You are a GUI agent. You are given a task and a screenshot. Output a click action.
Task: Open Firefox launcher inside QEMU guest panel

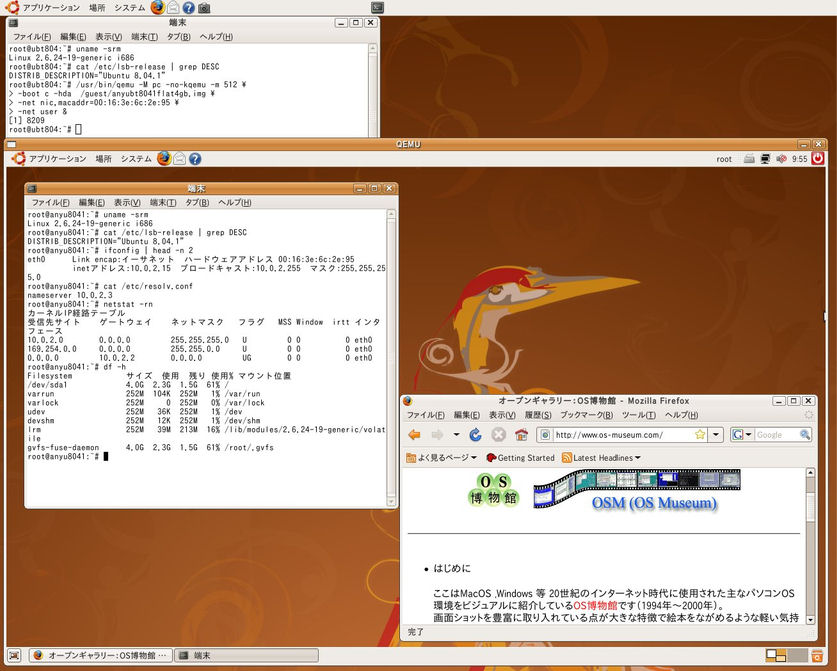(x=164, y=159)
